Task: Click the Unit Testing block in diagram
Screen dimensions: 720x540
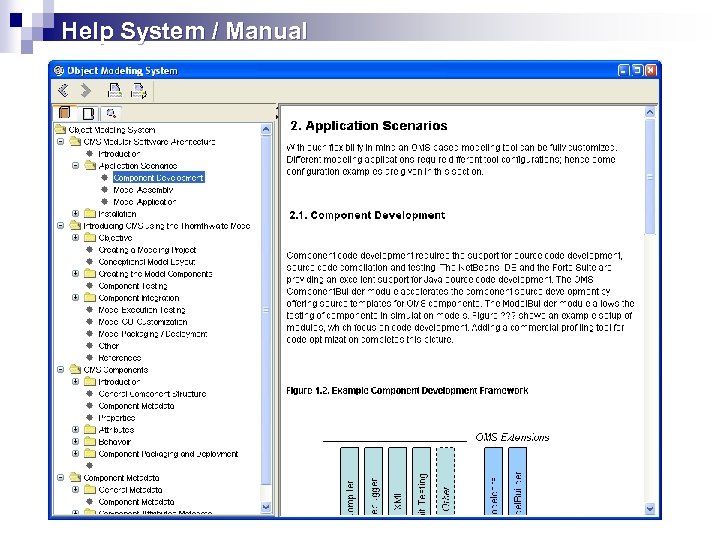Action: [x=422, y=481]
